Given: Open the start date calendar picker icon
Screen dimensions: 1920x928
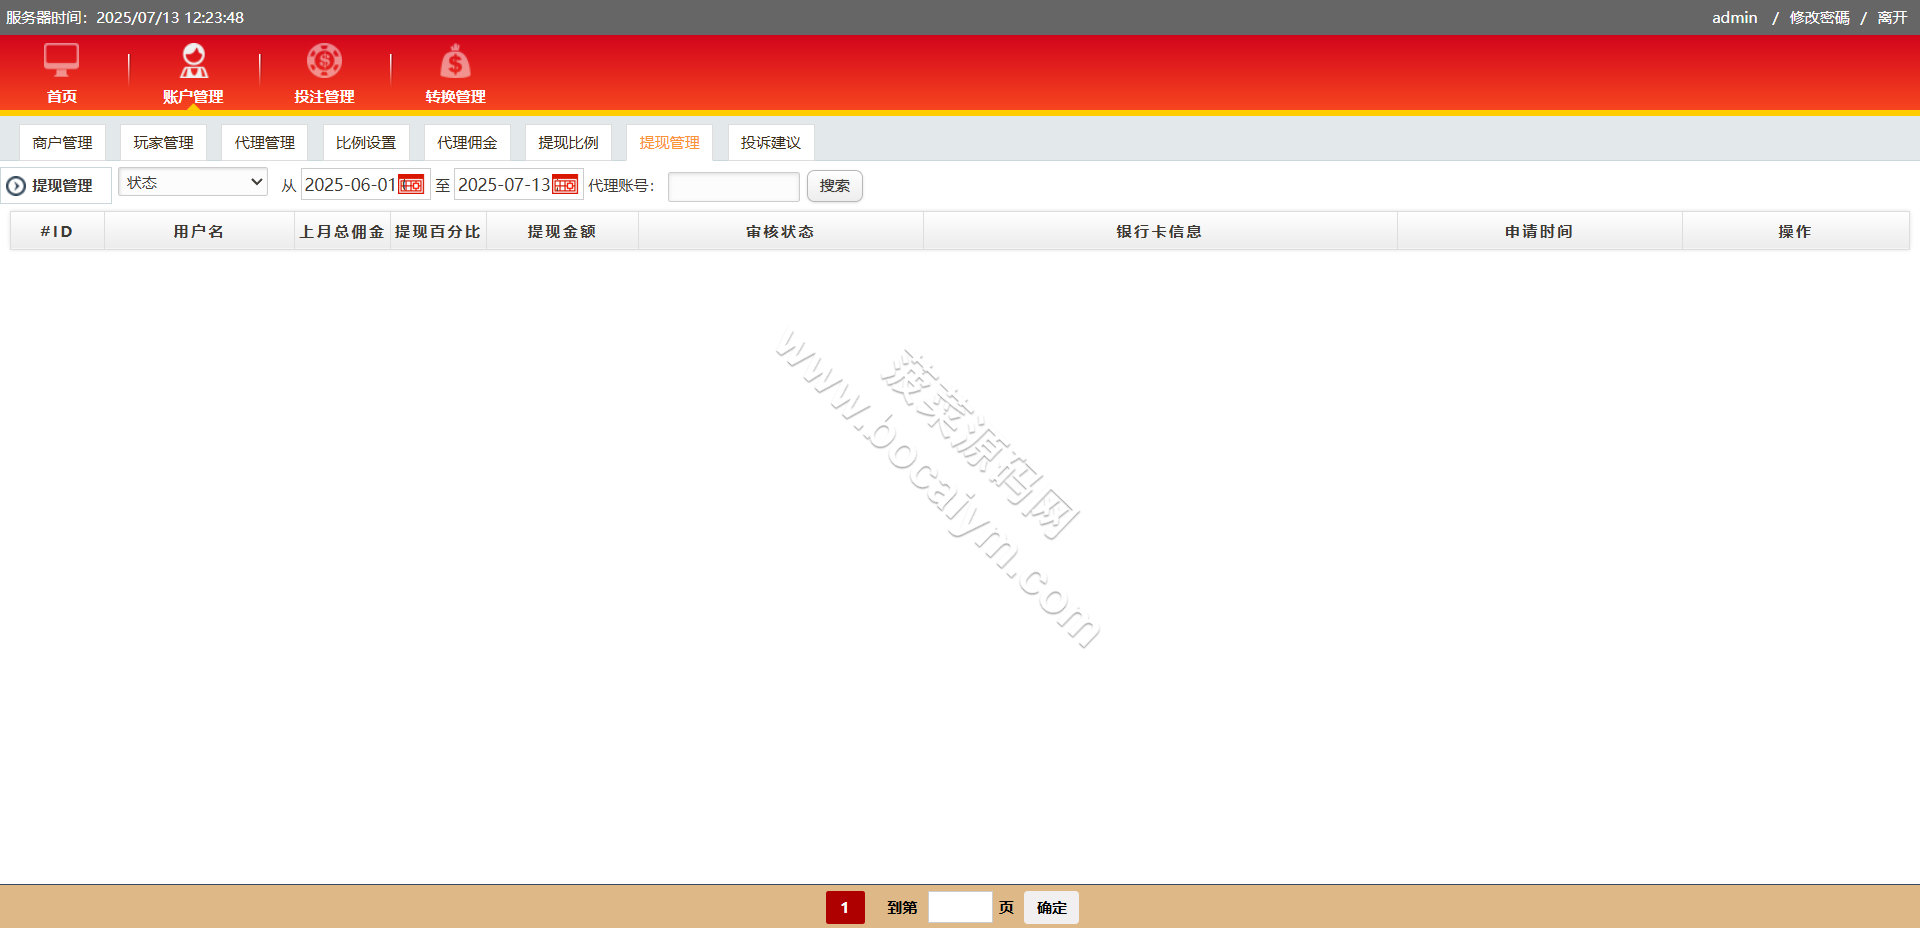Looking at the screenshot, I should (411, 185).
